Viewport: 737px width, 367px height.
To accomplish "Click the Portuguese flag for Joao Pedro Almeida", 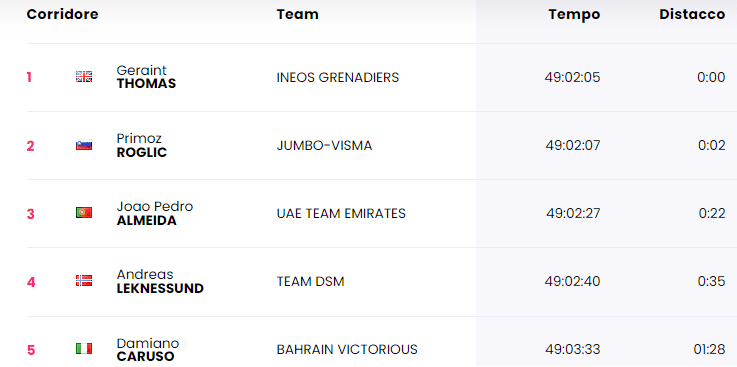I will coord(84,213).
